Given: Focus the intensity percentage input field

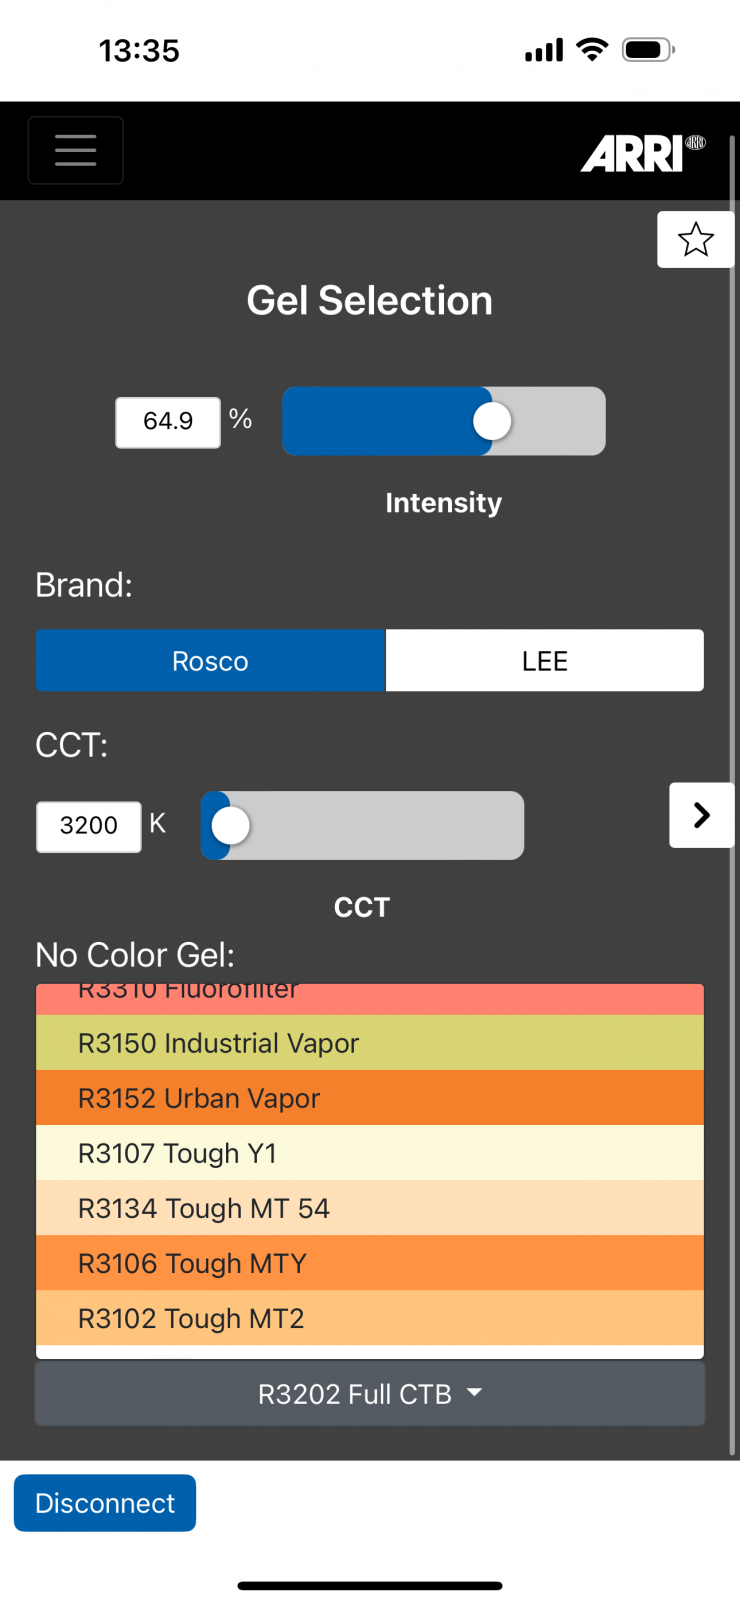Looking at the screenshot, I should point(168,422).
